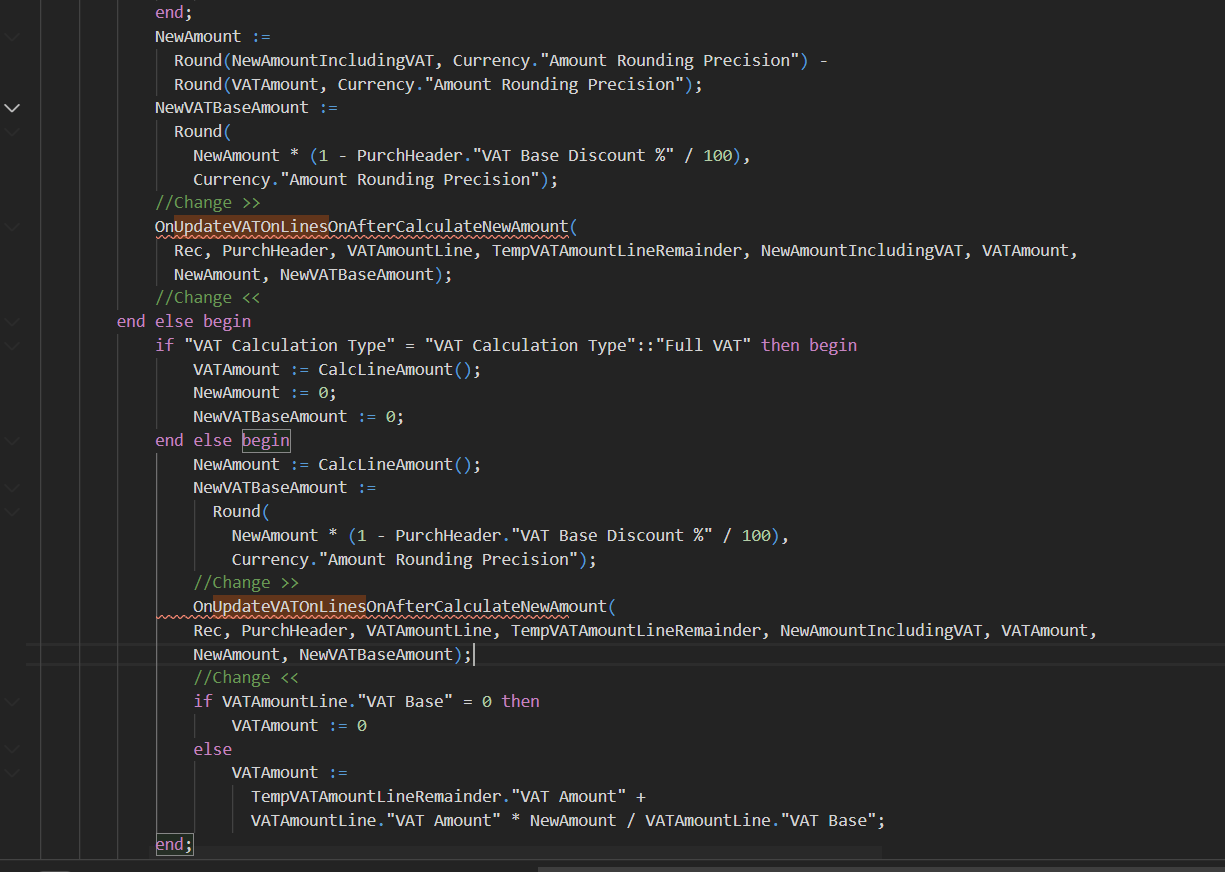Viewport: 1225px width, 872px height.
Task: Click the boxed 'begin' keyword
Action: [x=265, y=440]
